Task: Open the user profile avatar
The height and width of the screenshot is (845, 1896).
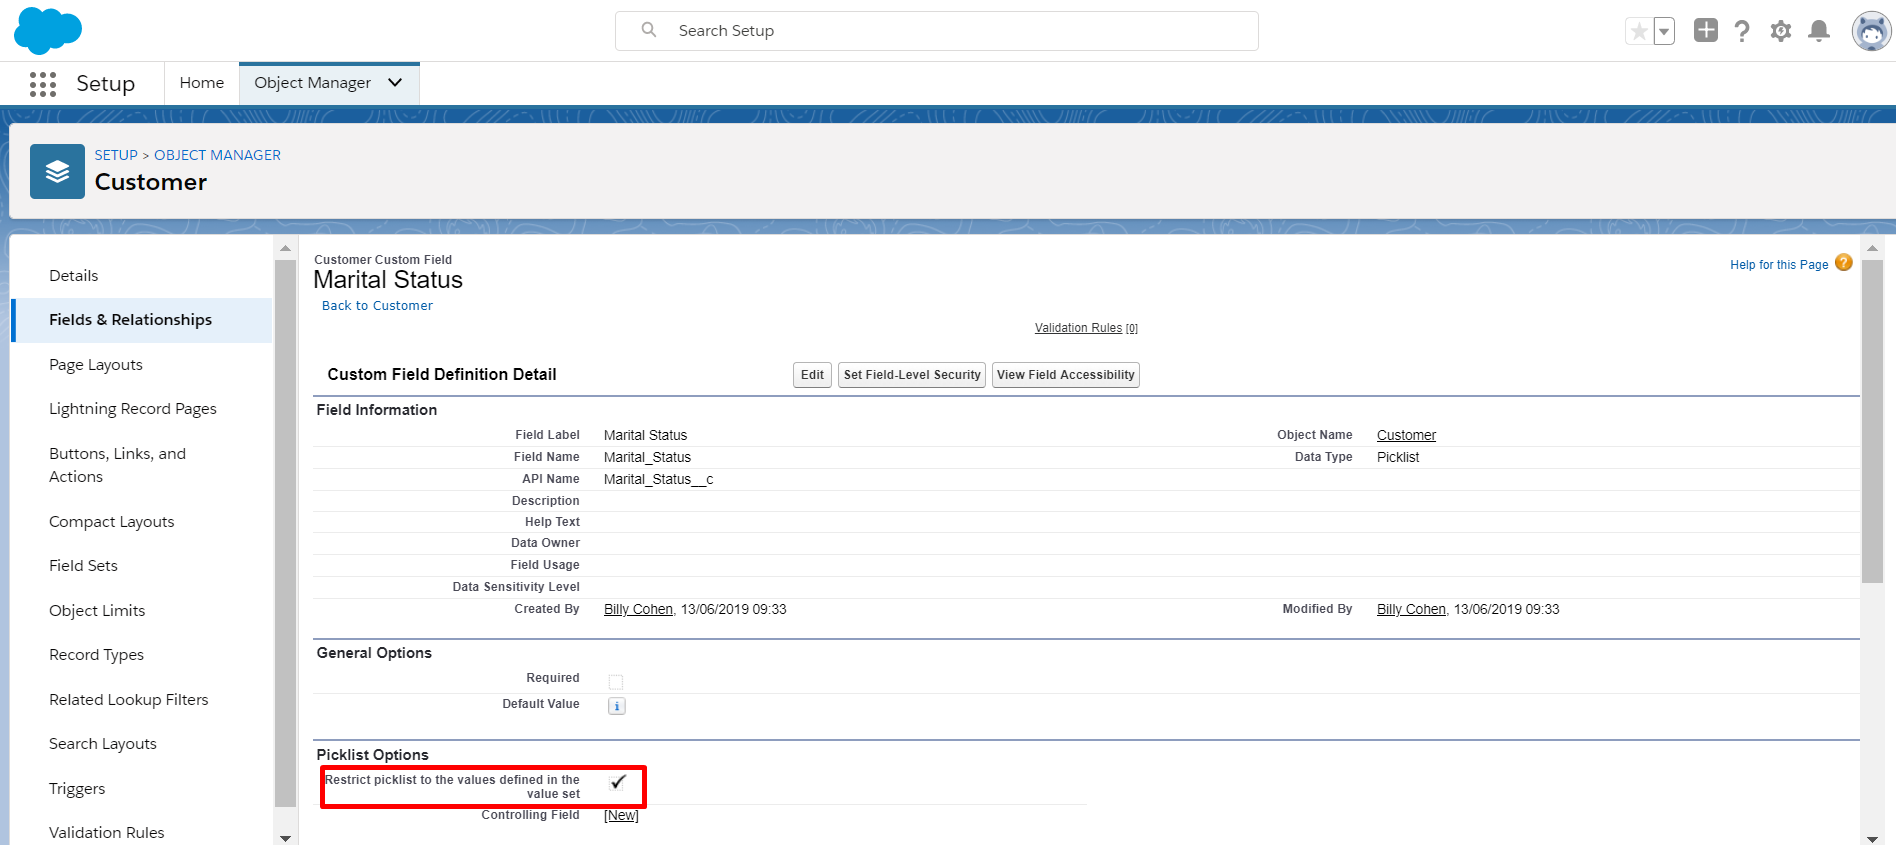Action: pos(1871,31)
